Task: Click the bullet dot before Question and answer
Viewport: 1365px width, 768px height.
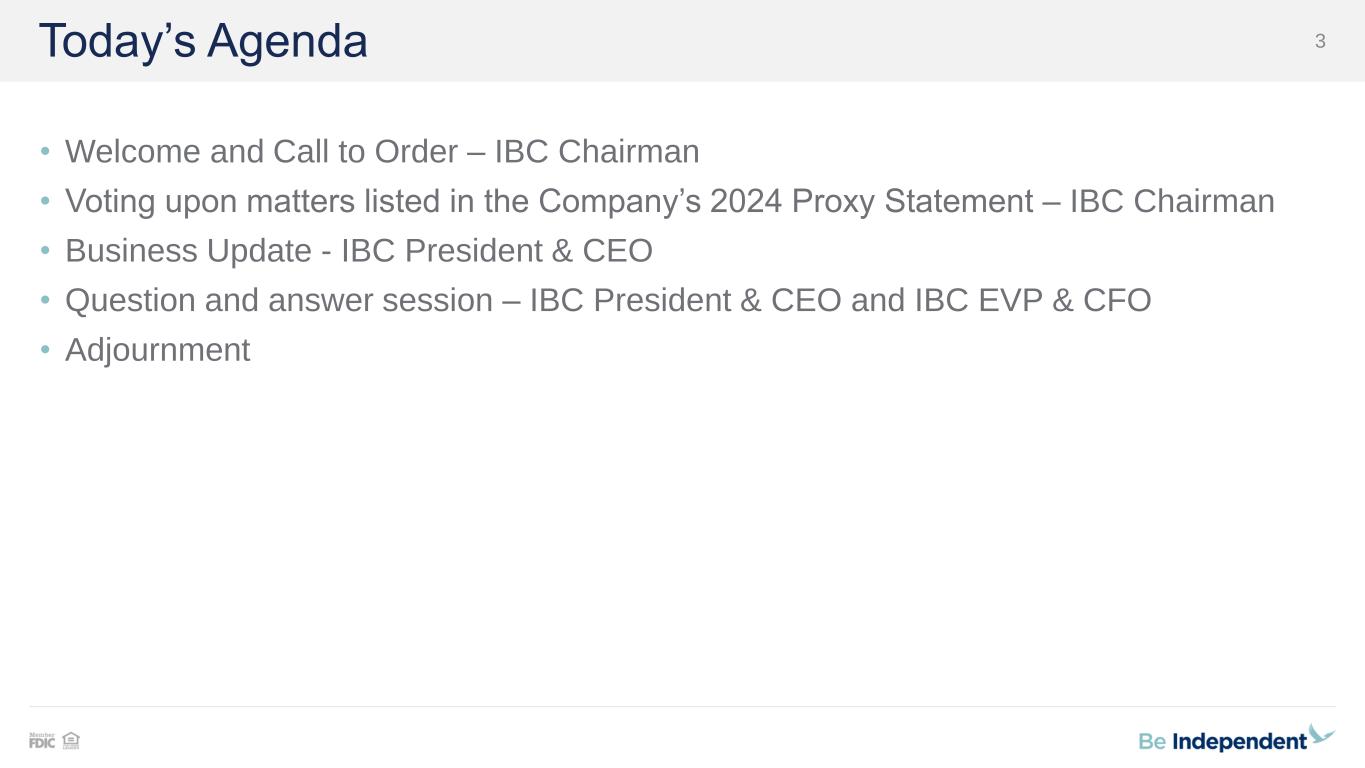Action: 45,300
